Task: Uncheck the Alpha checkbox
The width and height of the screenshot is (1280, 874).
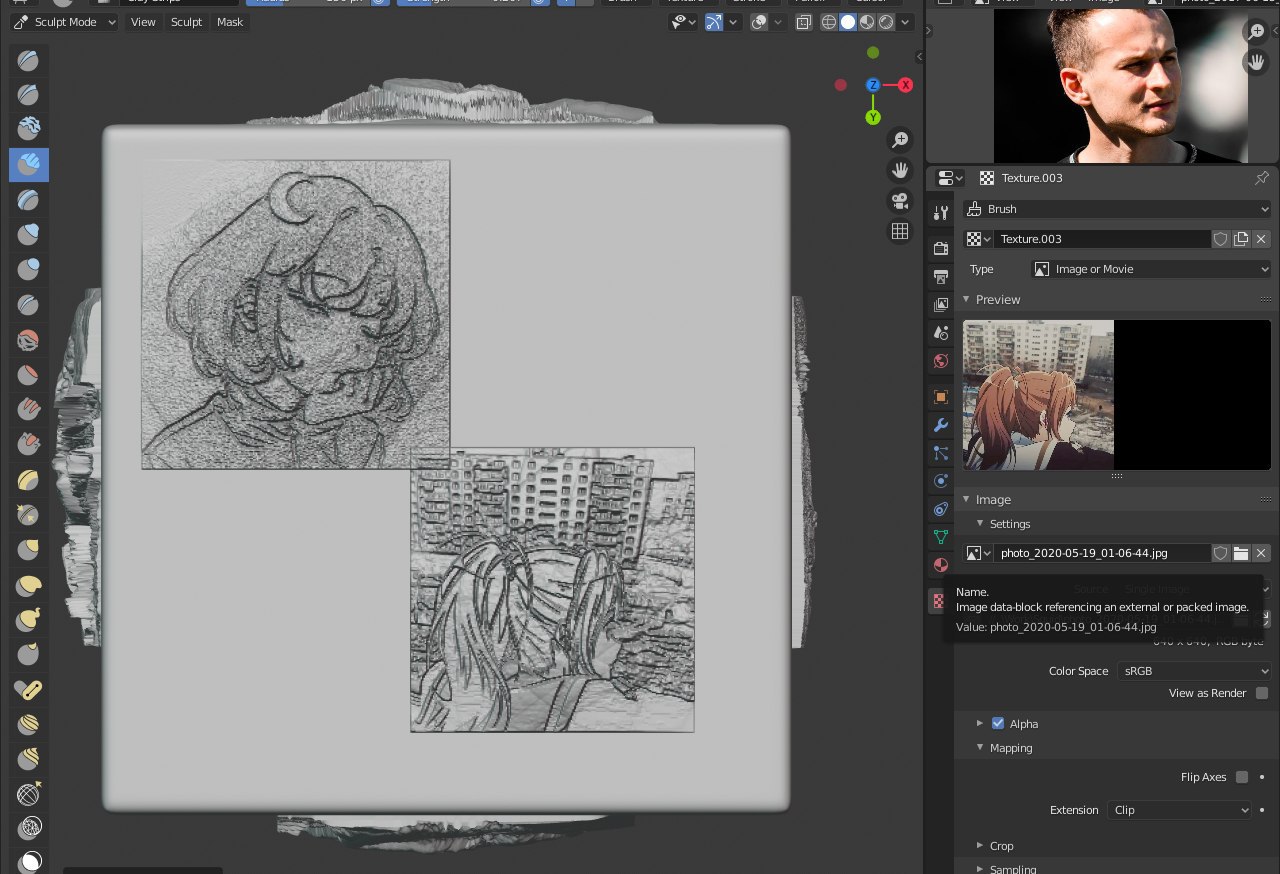Action: [998, 723]
